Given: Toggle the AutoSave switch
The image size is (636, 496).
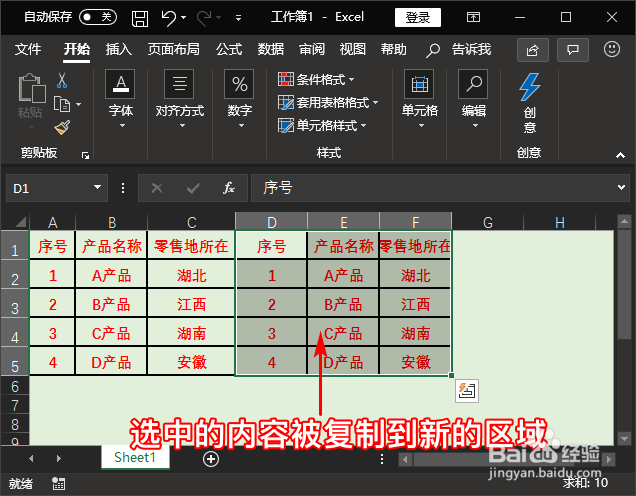Looking at the screenshot, I should tap(98, 17).
